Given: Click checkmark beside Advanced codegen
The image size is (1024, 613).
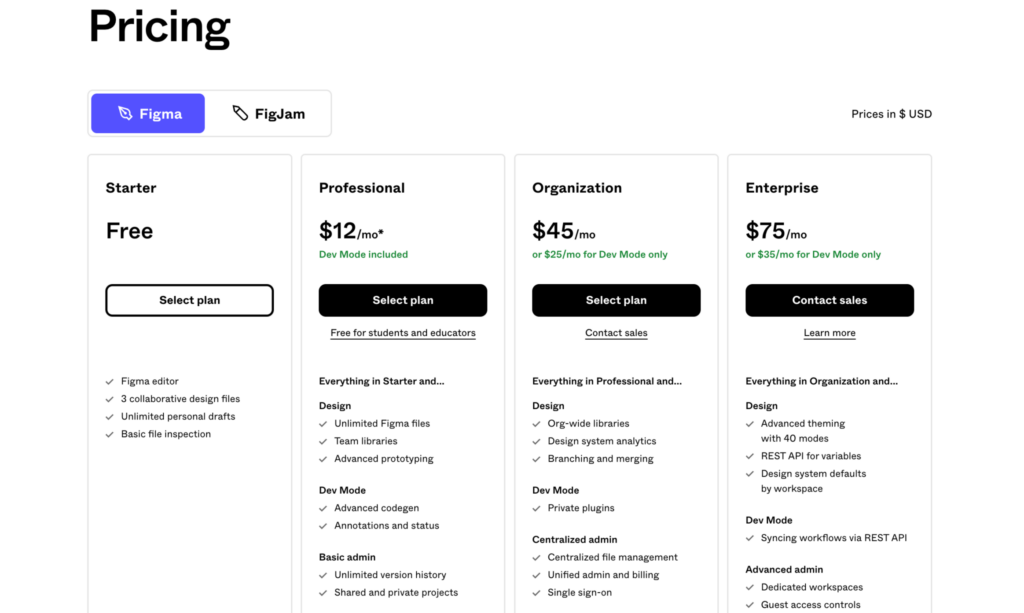Looking at the screenshot, I should pyautogui.click(x=323, y=508).
